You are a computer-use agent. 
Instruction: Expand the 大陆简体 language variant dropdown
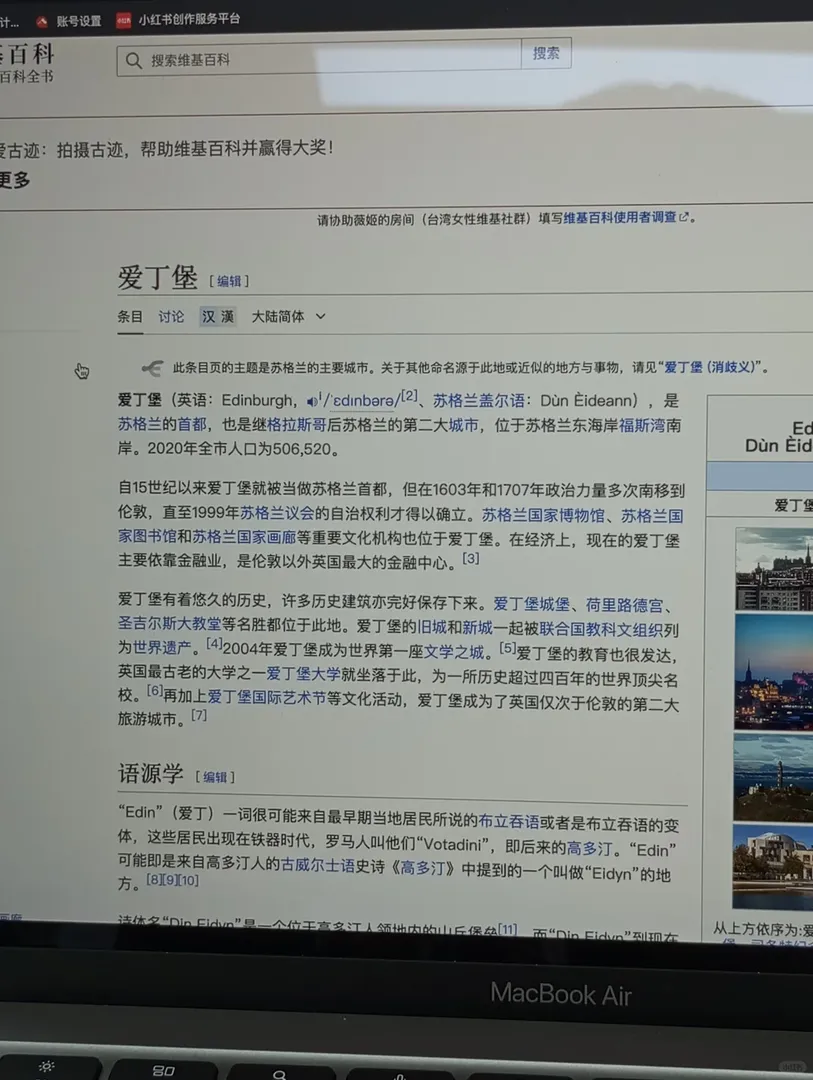coord(288,316)
